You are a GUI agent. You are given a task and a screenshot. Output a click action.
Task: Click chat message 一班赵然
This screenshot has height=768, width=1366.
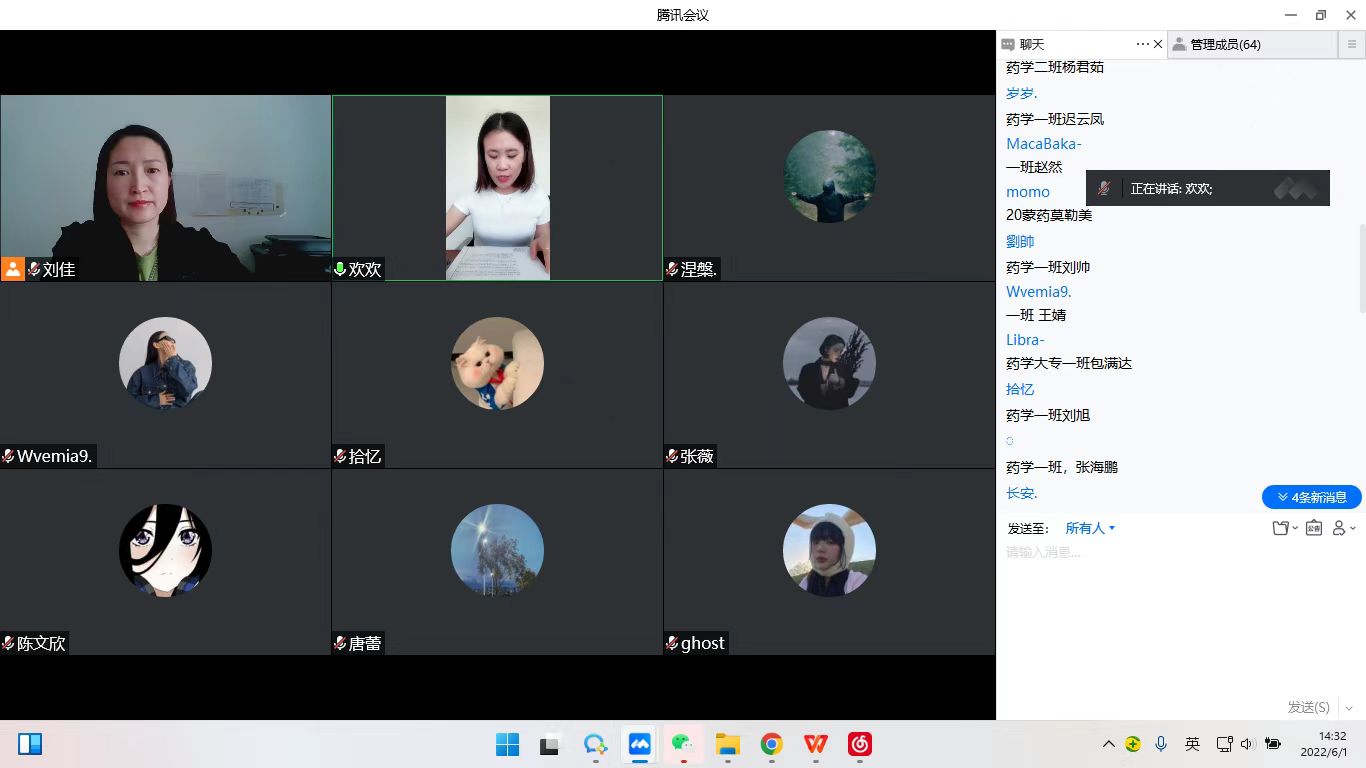[1034, 167]
